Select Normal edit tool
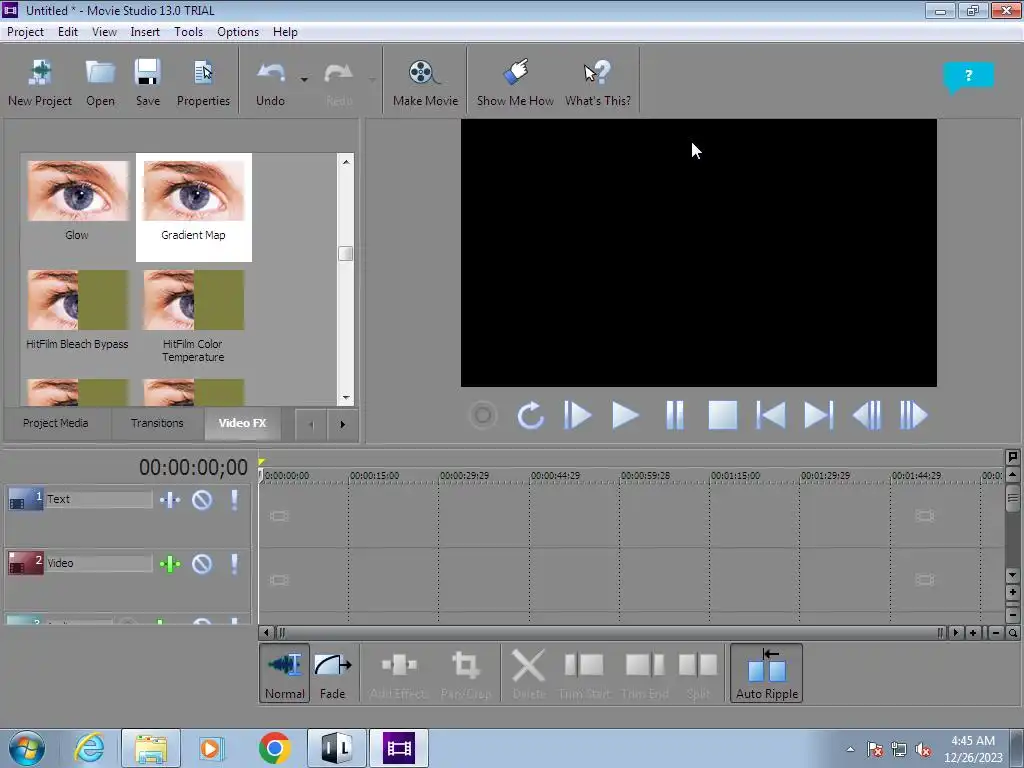The height and width of the screenshot is (768, 1024). [x=285, y=673]
